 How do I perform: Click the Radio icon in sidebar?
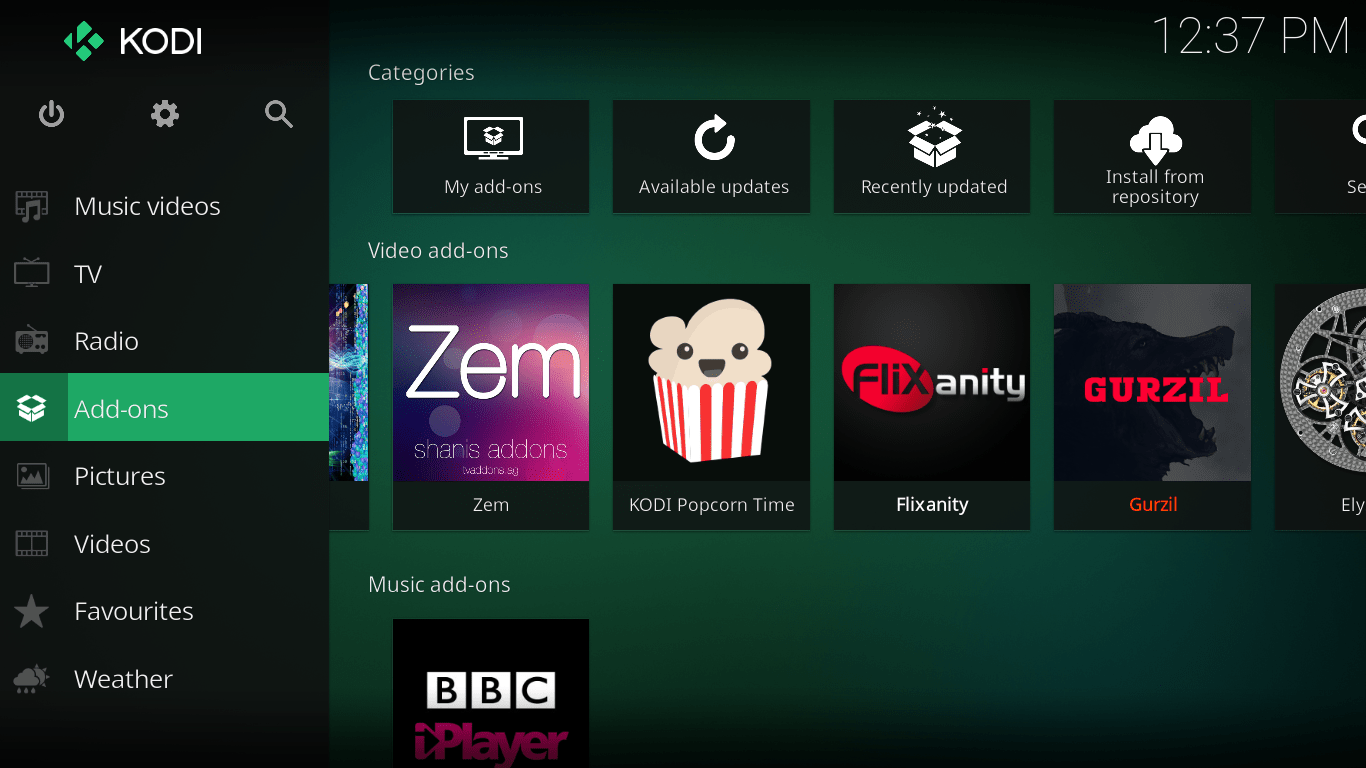[32, 341]
